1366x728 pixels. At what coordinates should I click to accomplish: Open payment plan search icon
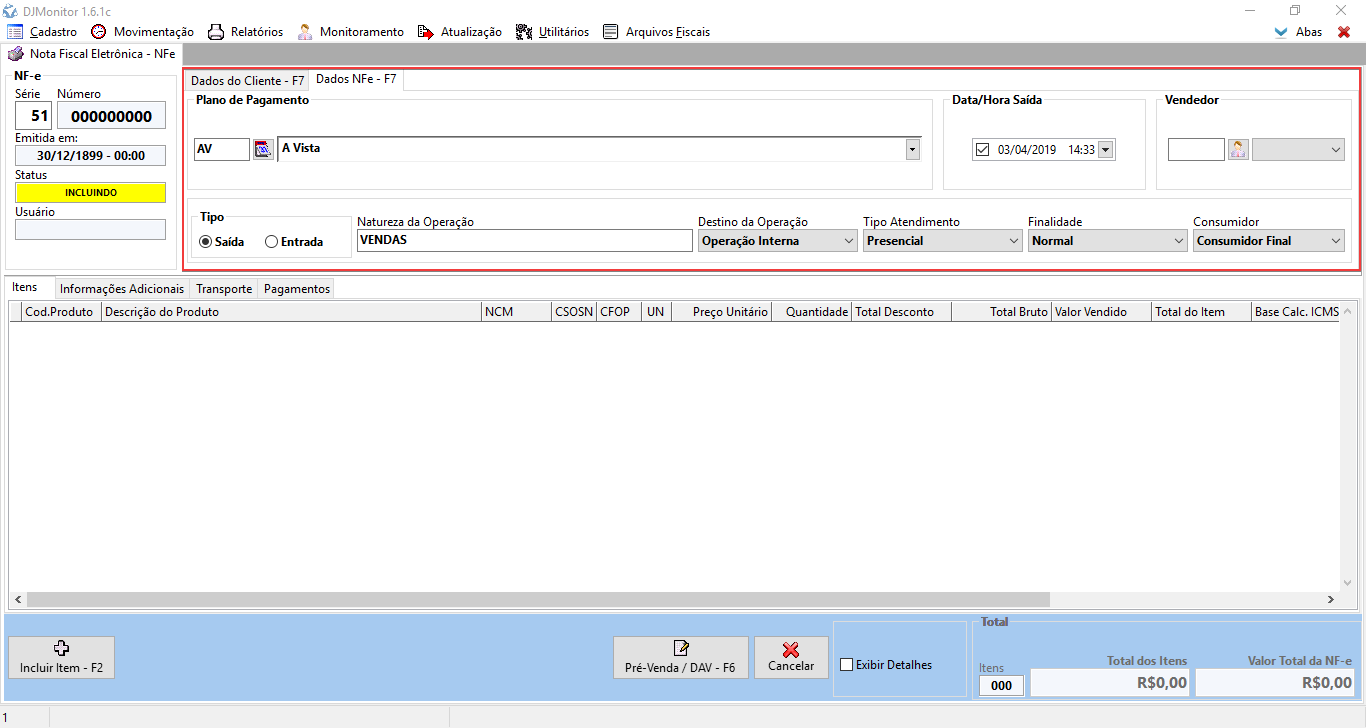tap(263, 149)
